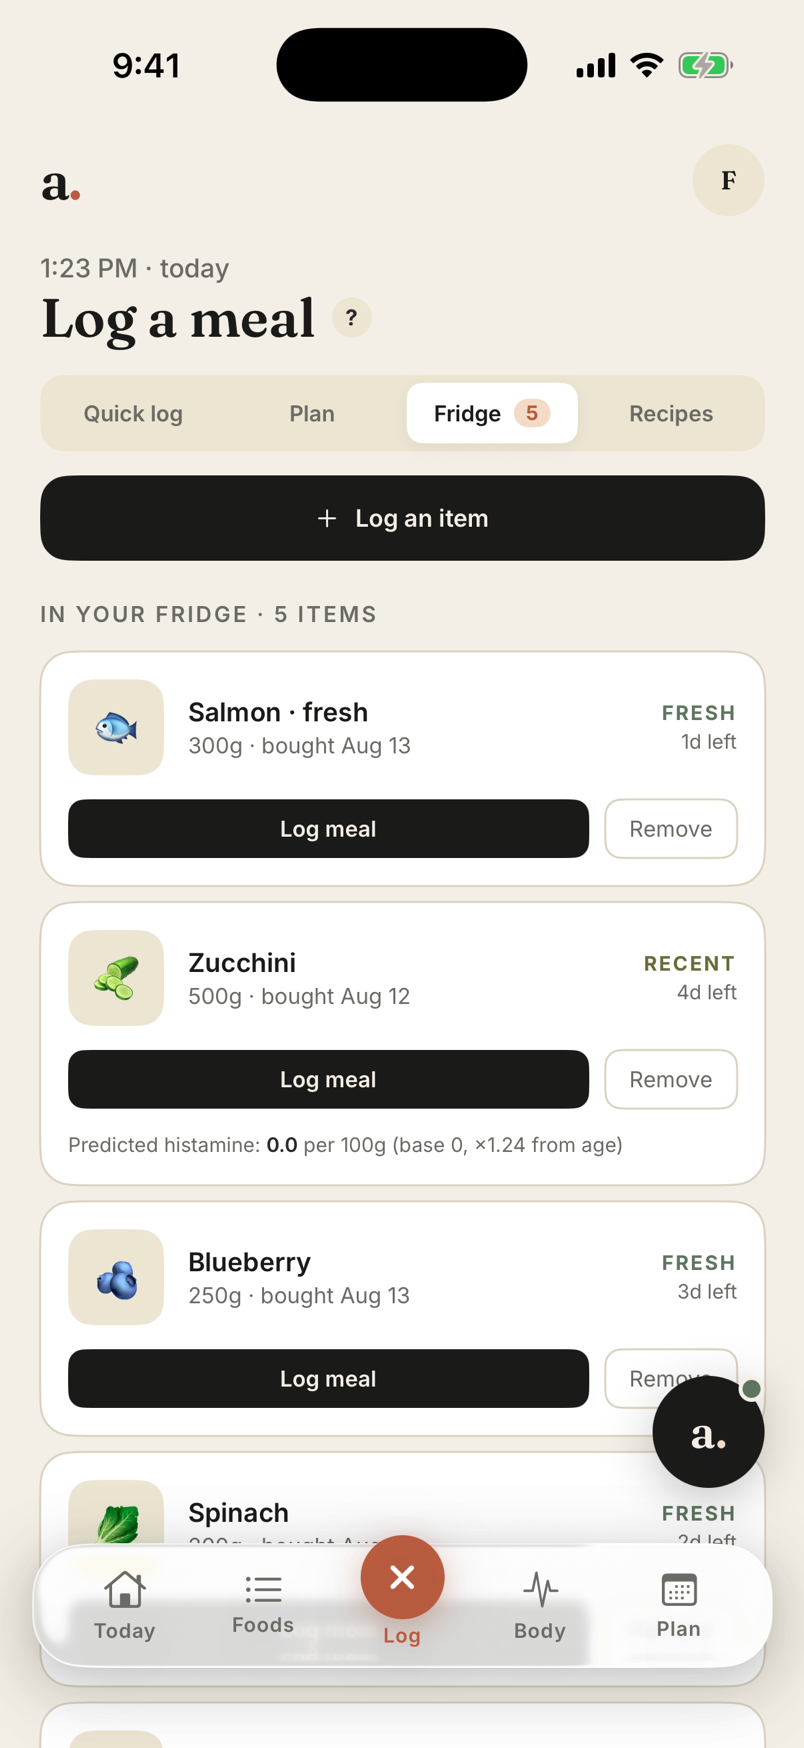Tap the Salmon fish icon
Image resolution: width=804 pixels, height=1748 pixels.
[x=116, y=727]
